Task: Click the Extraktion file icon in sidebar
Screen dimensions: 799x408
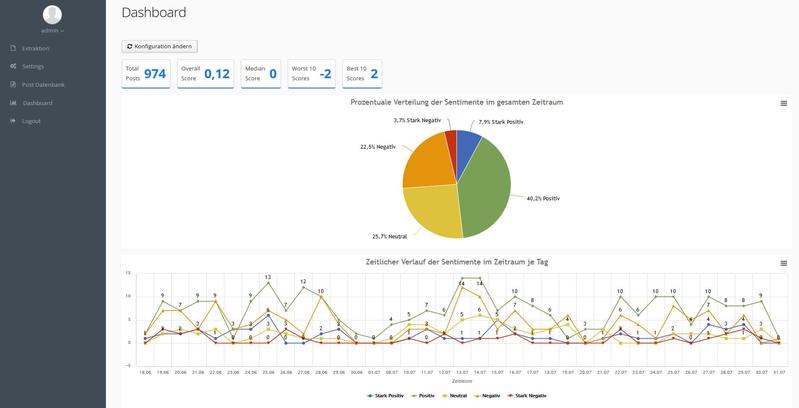Action: click(x=13, y=48)
